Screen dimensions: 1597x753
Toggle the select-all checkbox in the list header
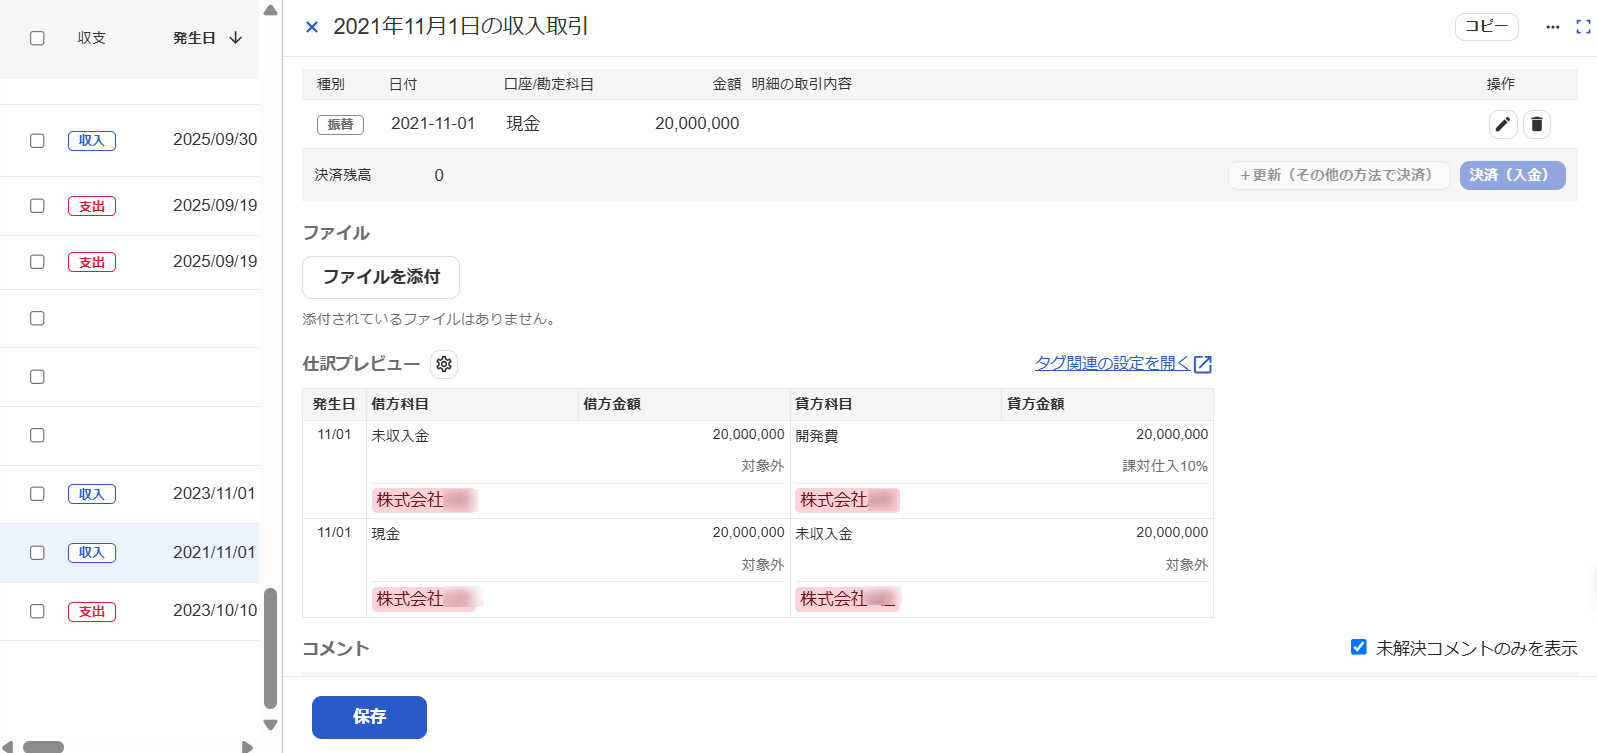tap(37, 38)
